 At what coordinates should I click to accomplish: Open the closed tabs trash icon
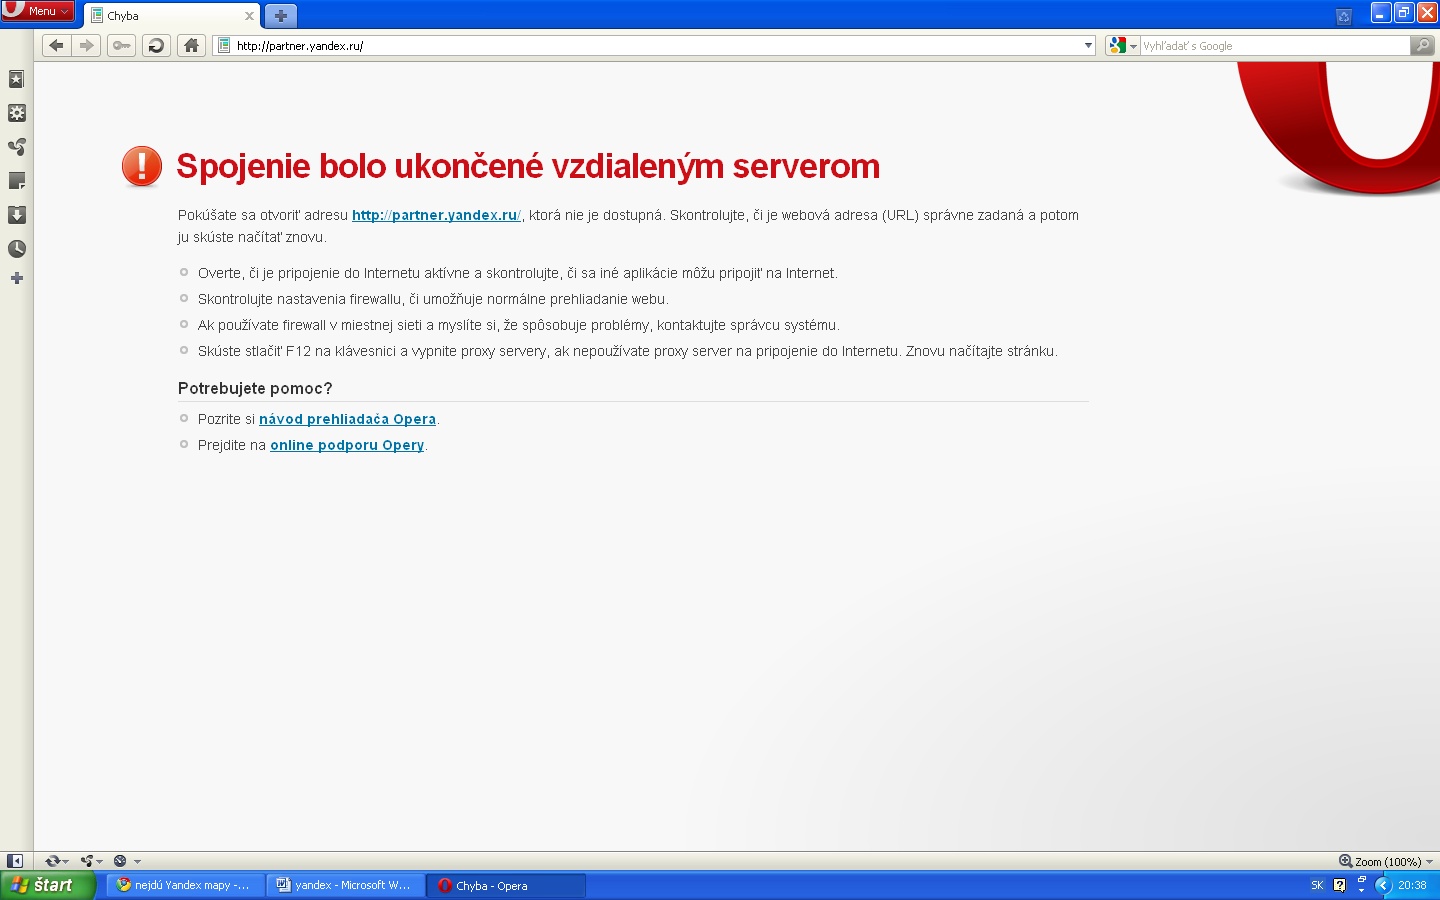(1344, 16)
